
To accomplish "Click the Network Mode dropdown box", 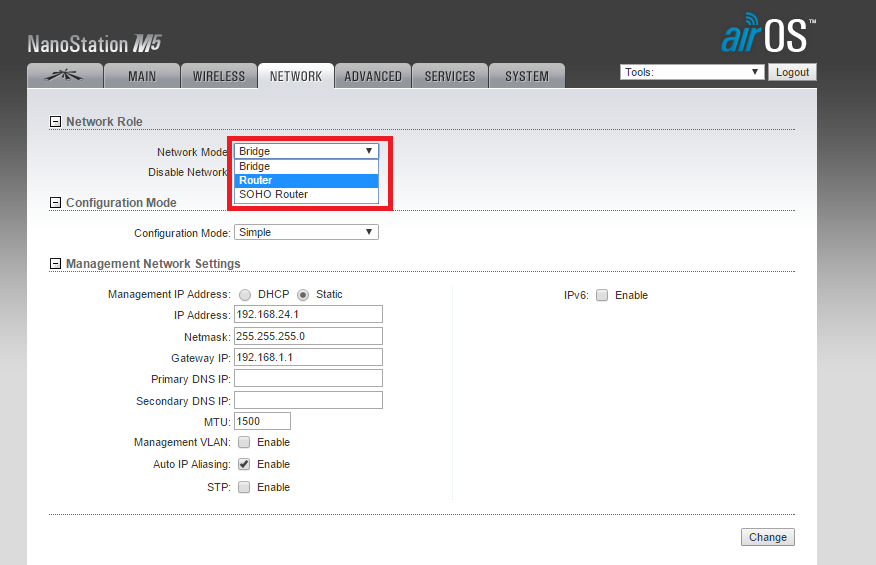I will pyautogui.click(x=306, y=151).
